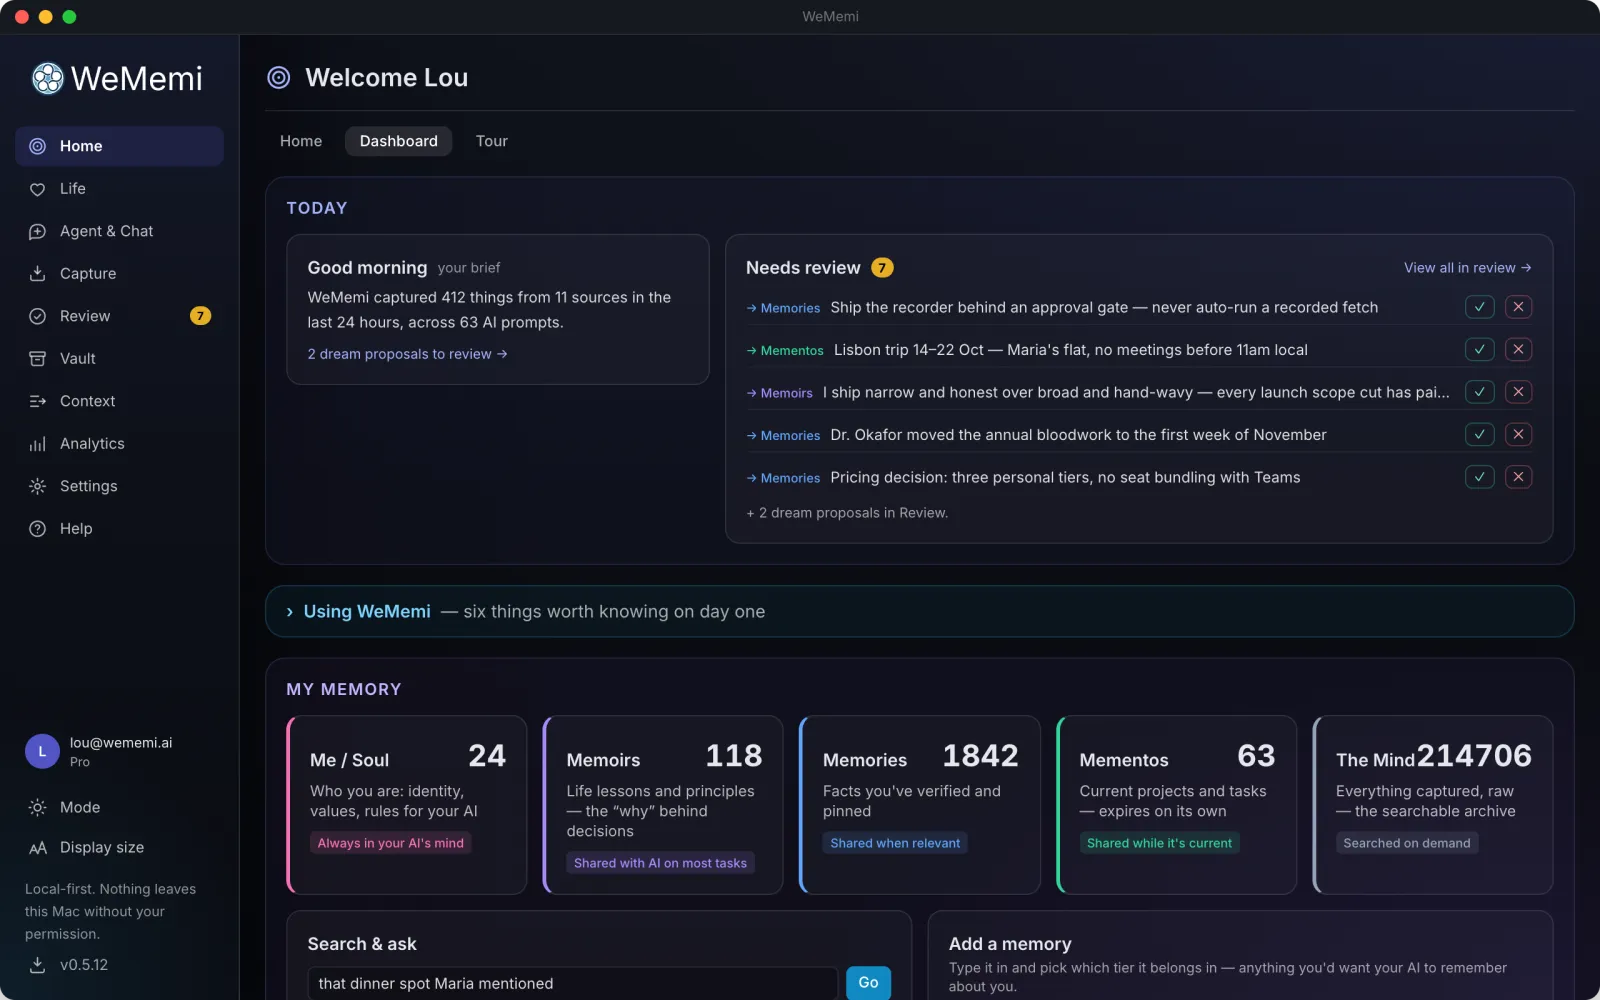Click the Review badge showing 7 in sidebar
The height and width of the screenshot is (1000, 1600).
(200, 316)
